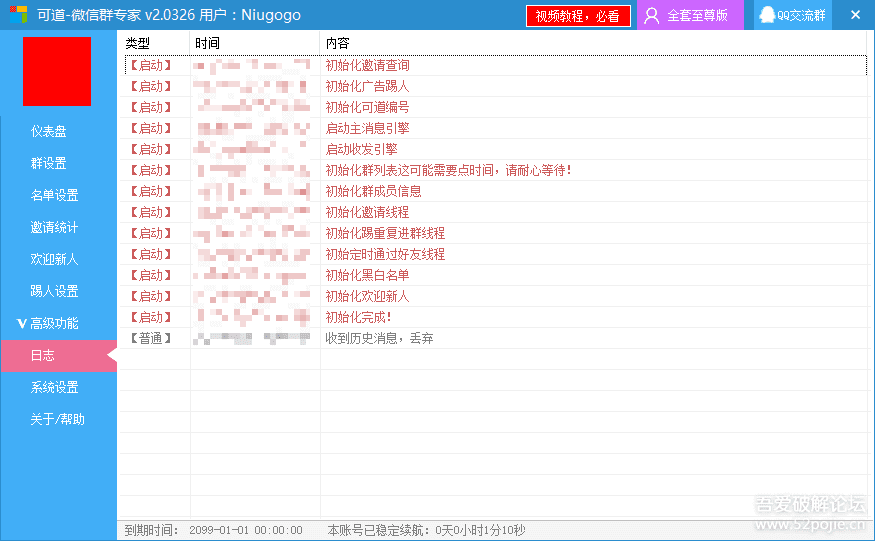This screenshot has width=875, height=541.
Task: Select the 收到历史消息，丢弃 log row
Action: (x=495, y=338)
